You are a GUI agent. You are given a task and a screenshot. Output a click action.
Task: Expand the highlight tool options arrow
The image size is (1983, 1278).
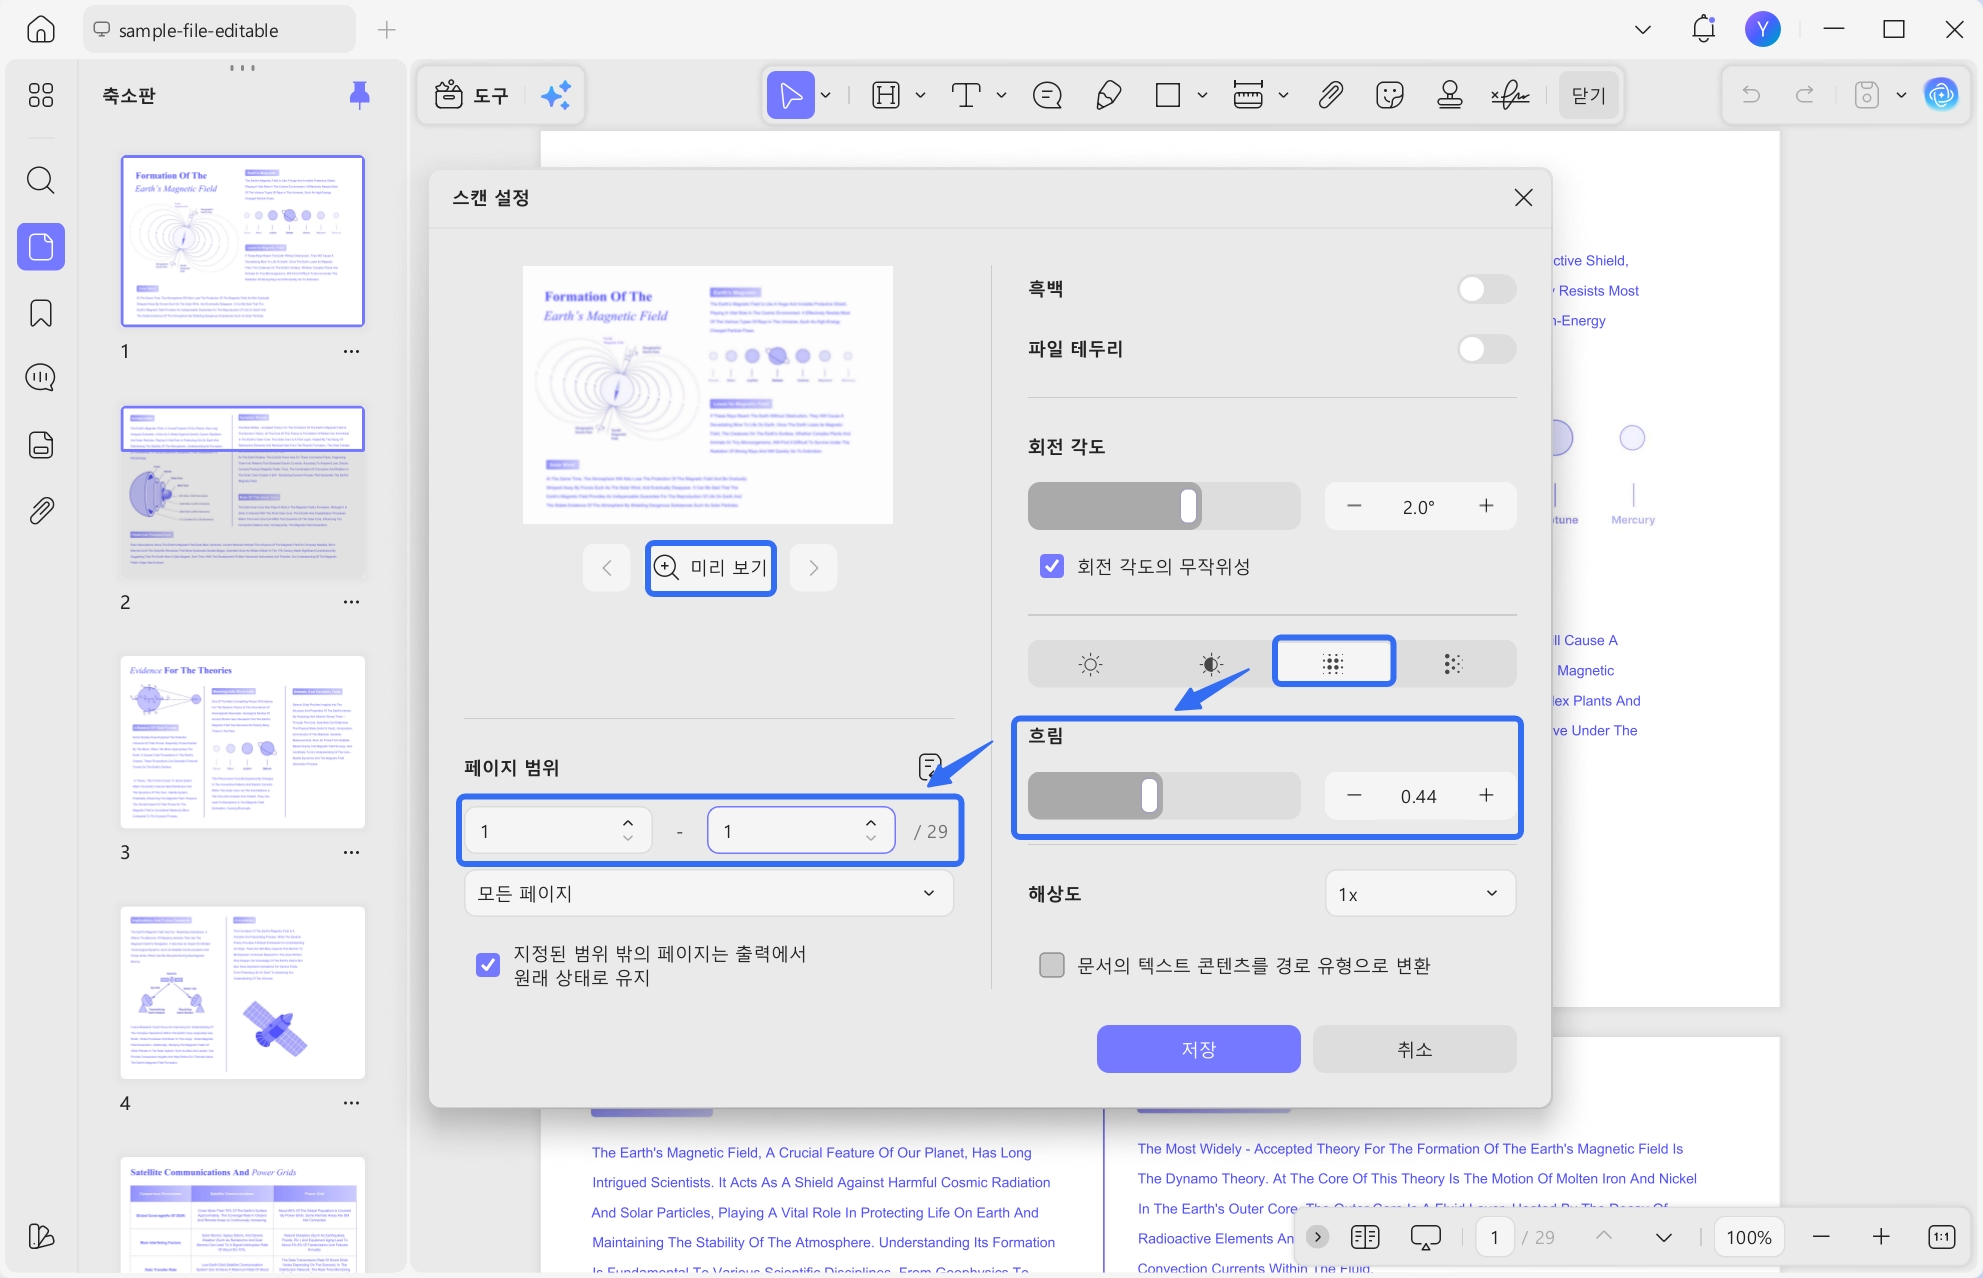click(x=921, y=95)
